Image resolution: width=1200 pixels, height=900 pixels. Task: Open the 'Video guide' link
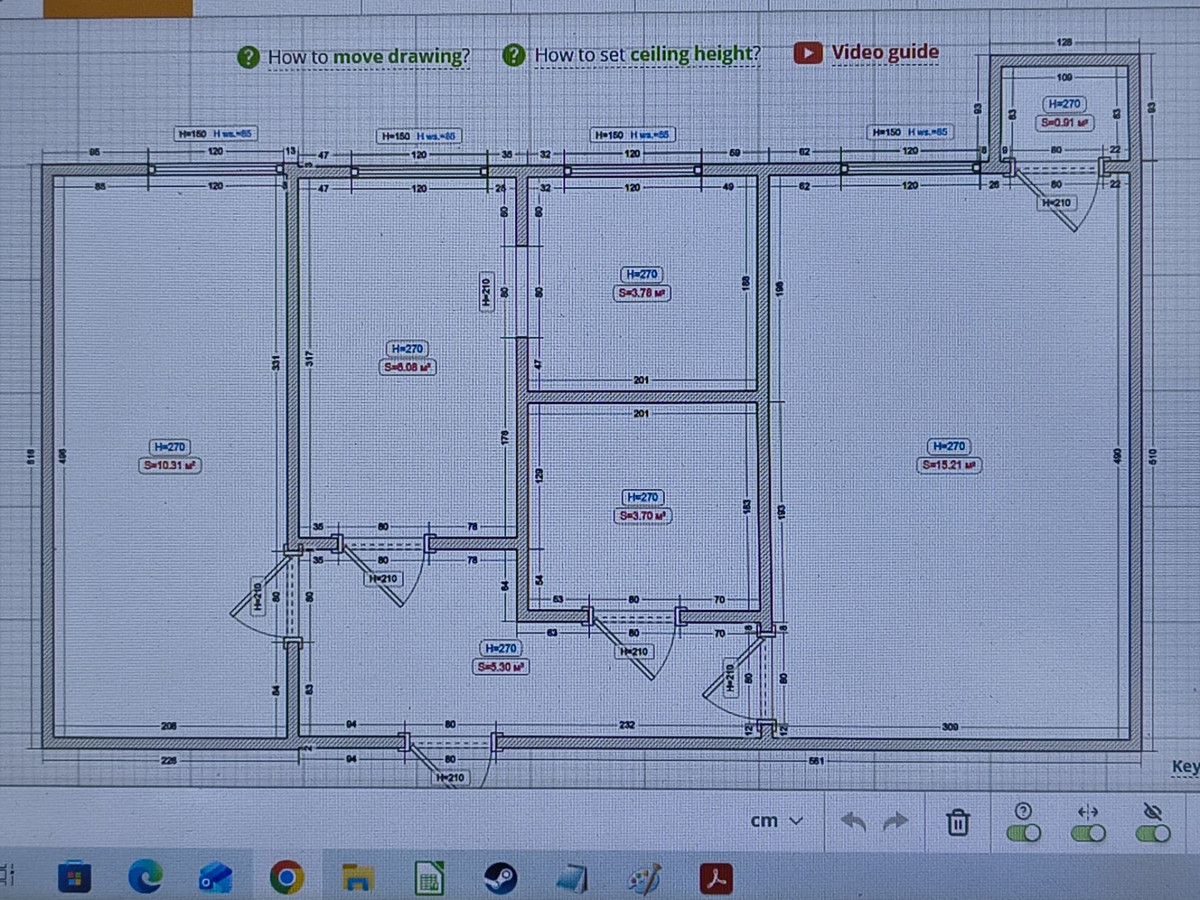coord(885,51)
